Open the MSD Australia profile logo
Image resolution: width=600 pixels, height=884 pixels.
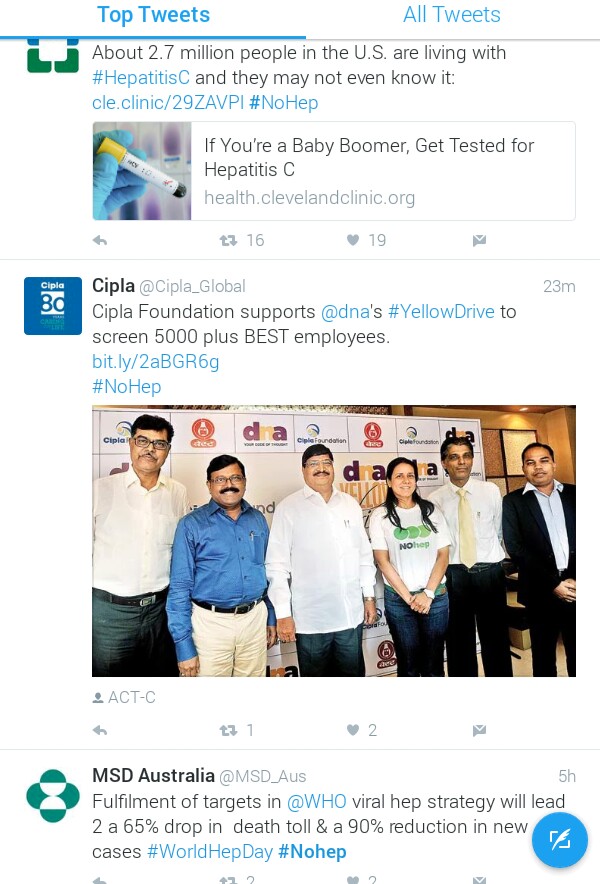click(53, 795)
